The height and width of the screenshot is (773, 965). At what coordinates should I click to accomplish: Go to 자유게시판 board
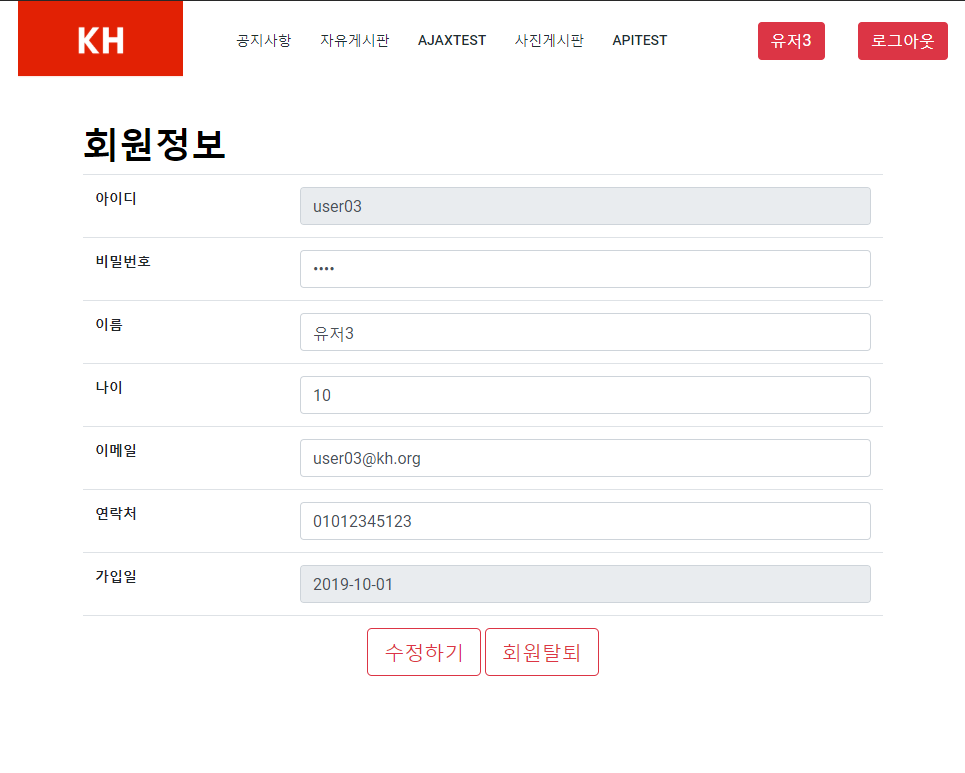click(x=354, y=41)
